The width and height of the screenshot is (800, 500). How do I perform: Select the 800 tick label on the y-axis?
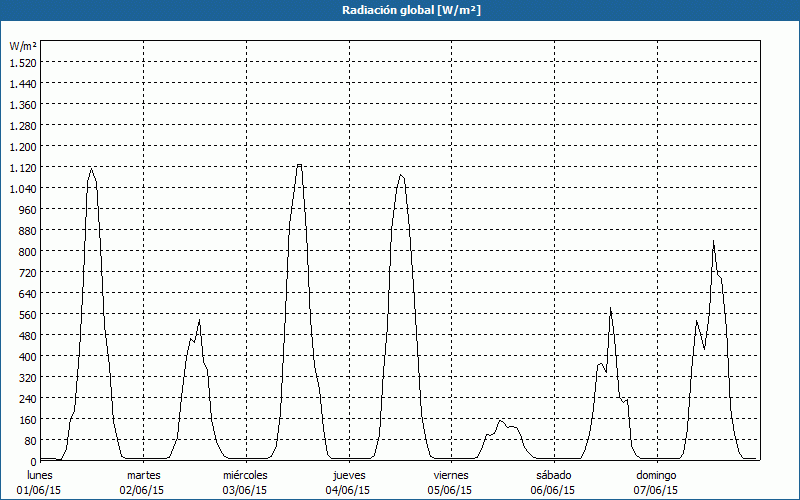click(x=27, y=251)
